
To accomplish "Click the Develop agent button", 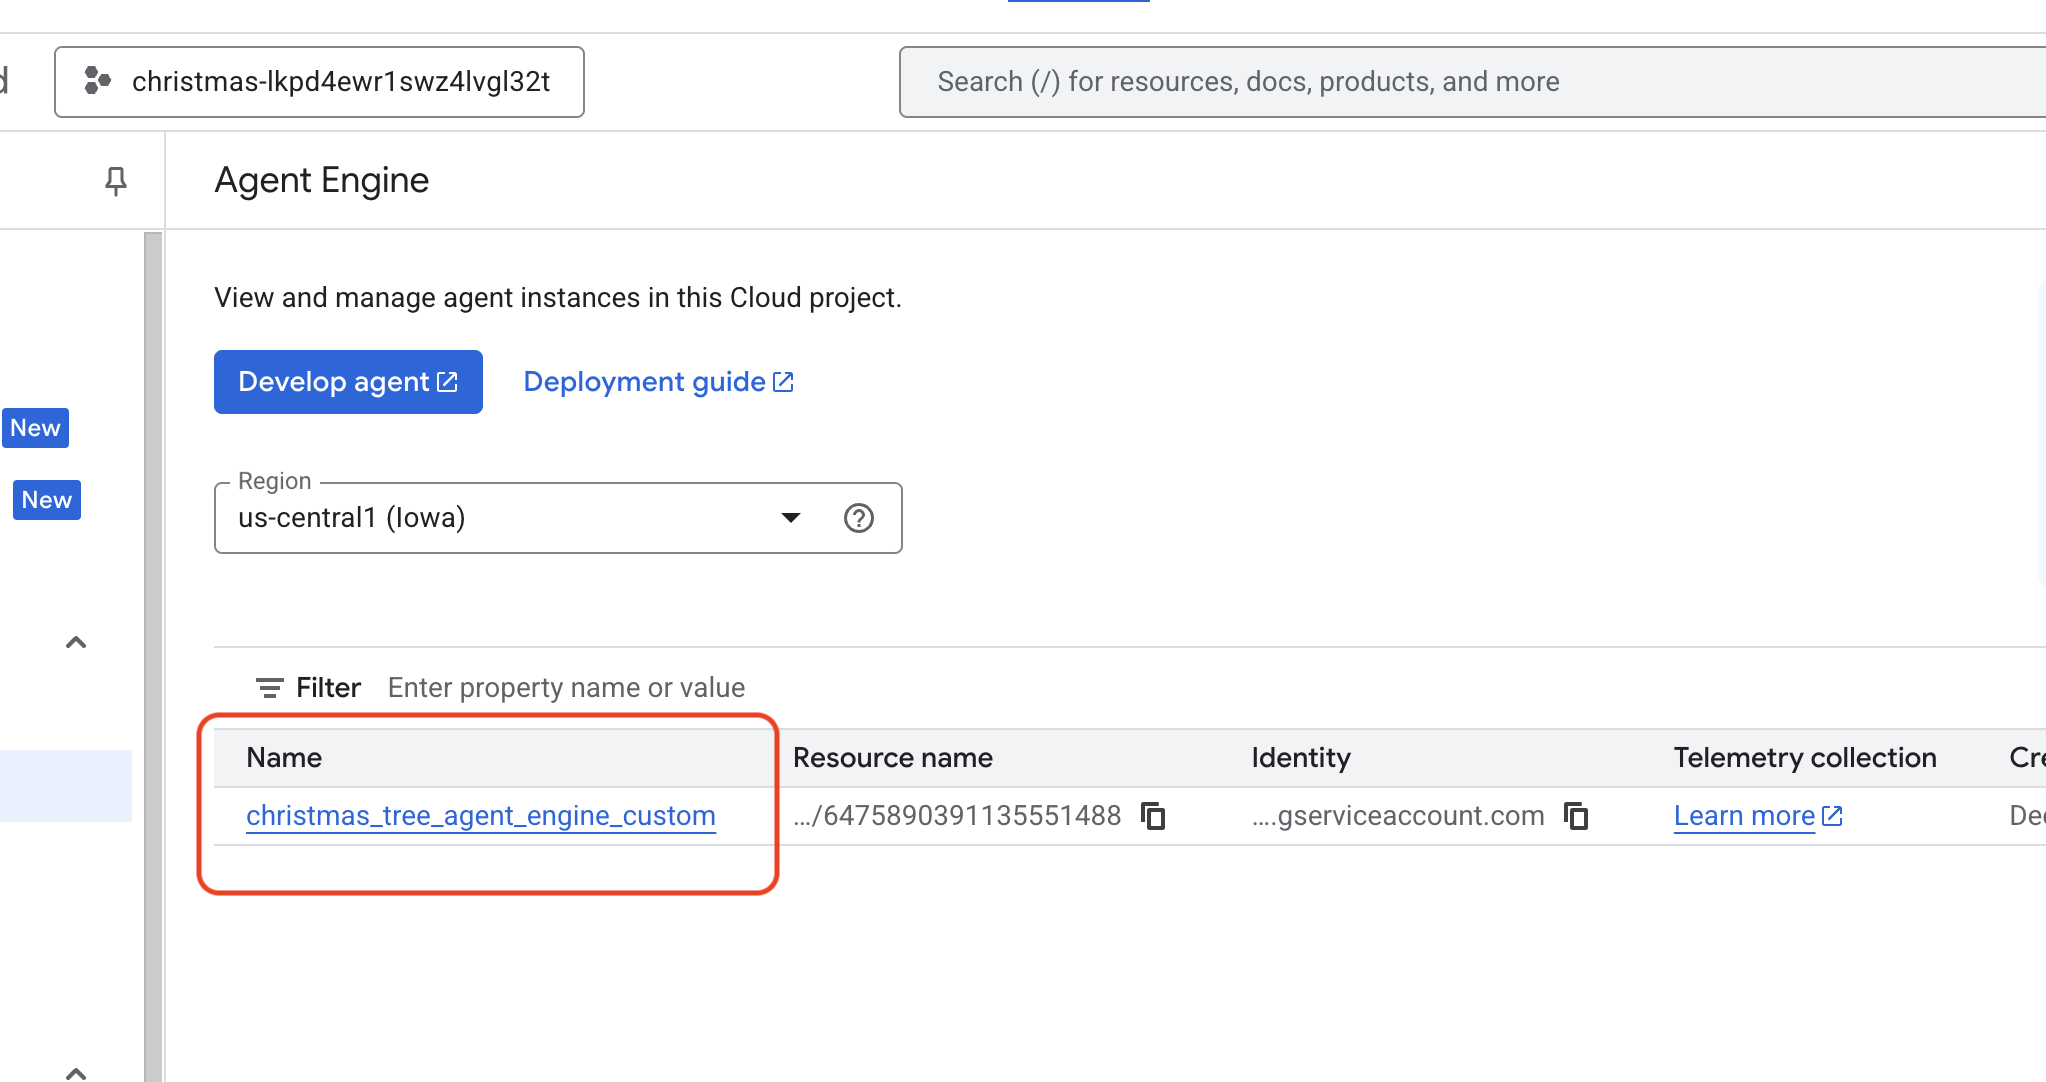I will [x=348, y=382].
